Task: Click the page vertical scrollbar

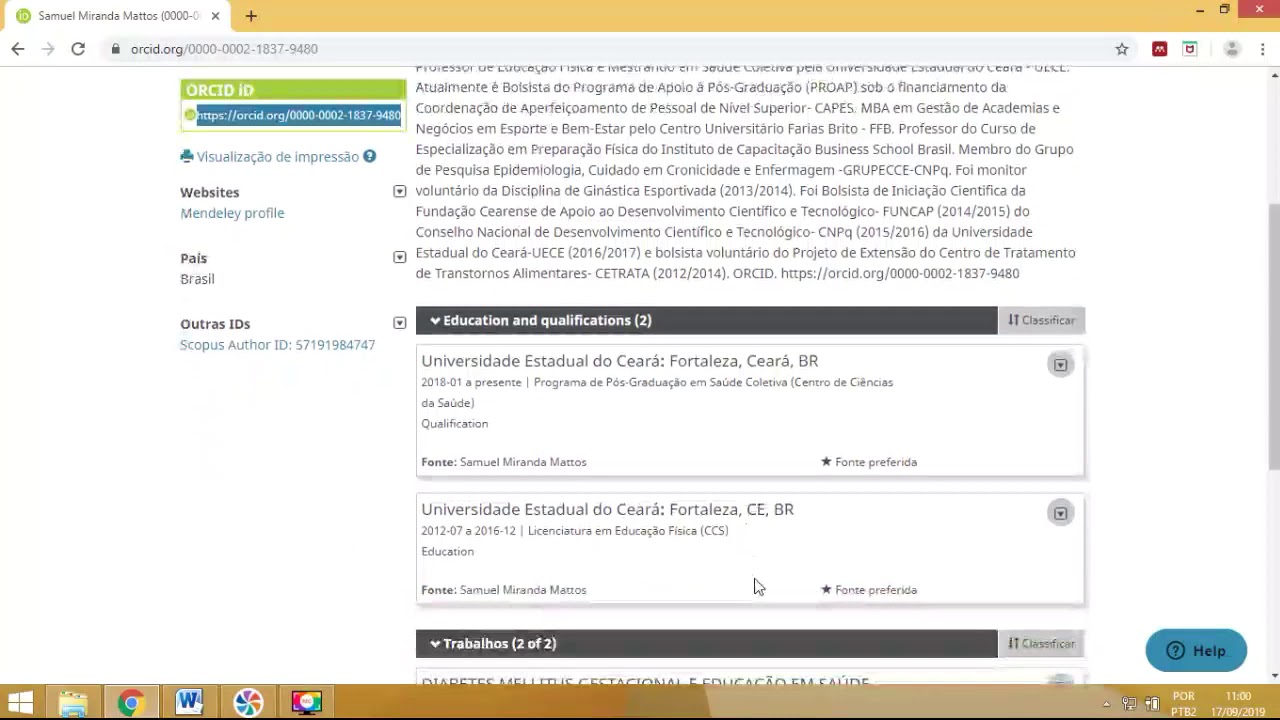Action: coord(1273,336)
